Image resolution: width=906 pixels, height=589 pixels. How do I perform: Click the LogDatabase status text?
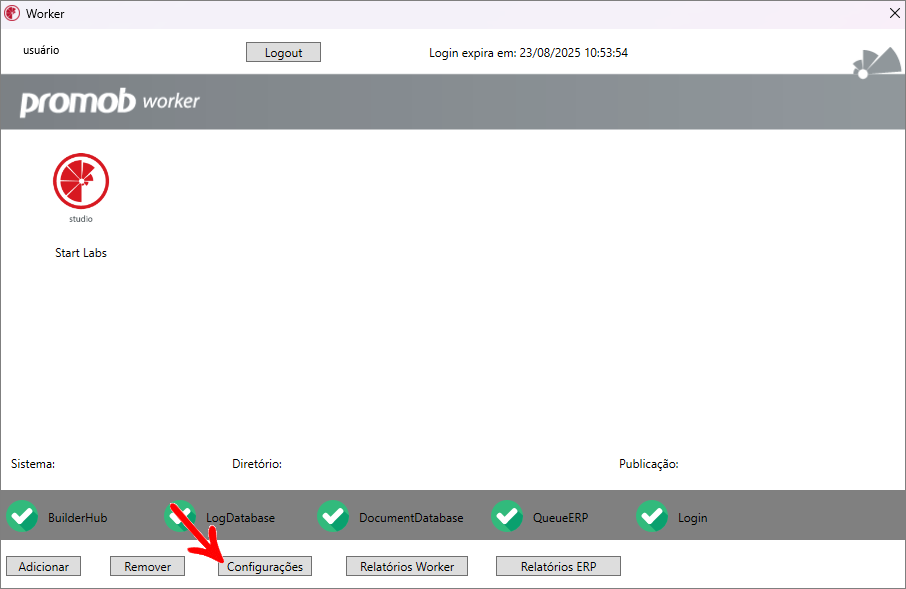coord(240,518)
